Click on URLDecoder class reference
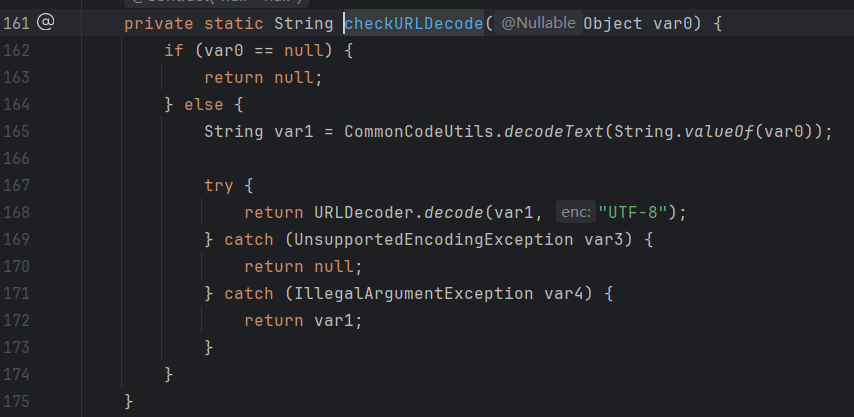 tap(364, 212)
